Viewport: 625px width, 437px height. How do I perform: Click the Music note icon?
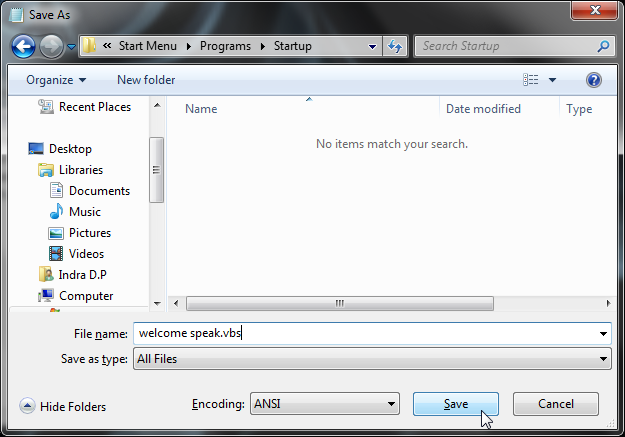point(56,211)
